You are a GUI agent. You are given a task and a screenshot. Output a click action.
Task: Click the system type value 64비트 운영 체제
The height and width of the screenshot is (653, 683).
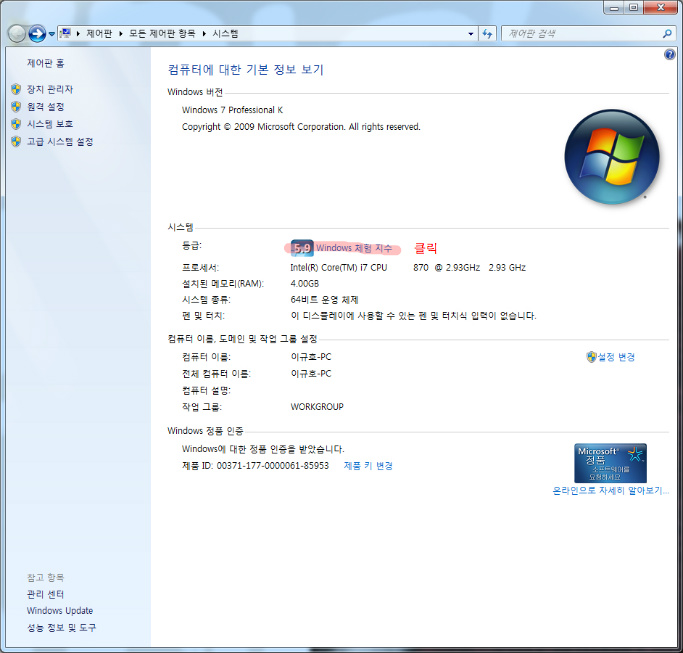tap(324, 300)
